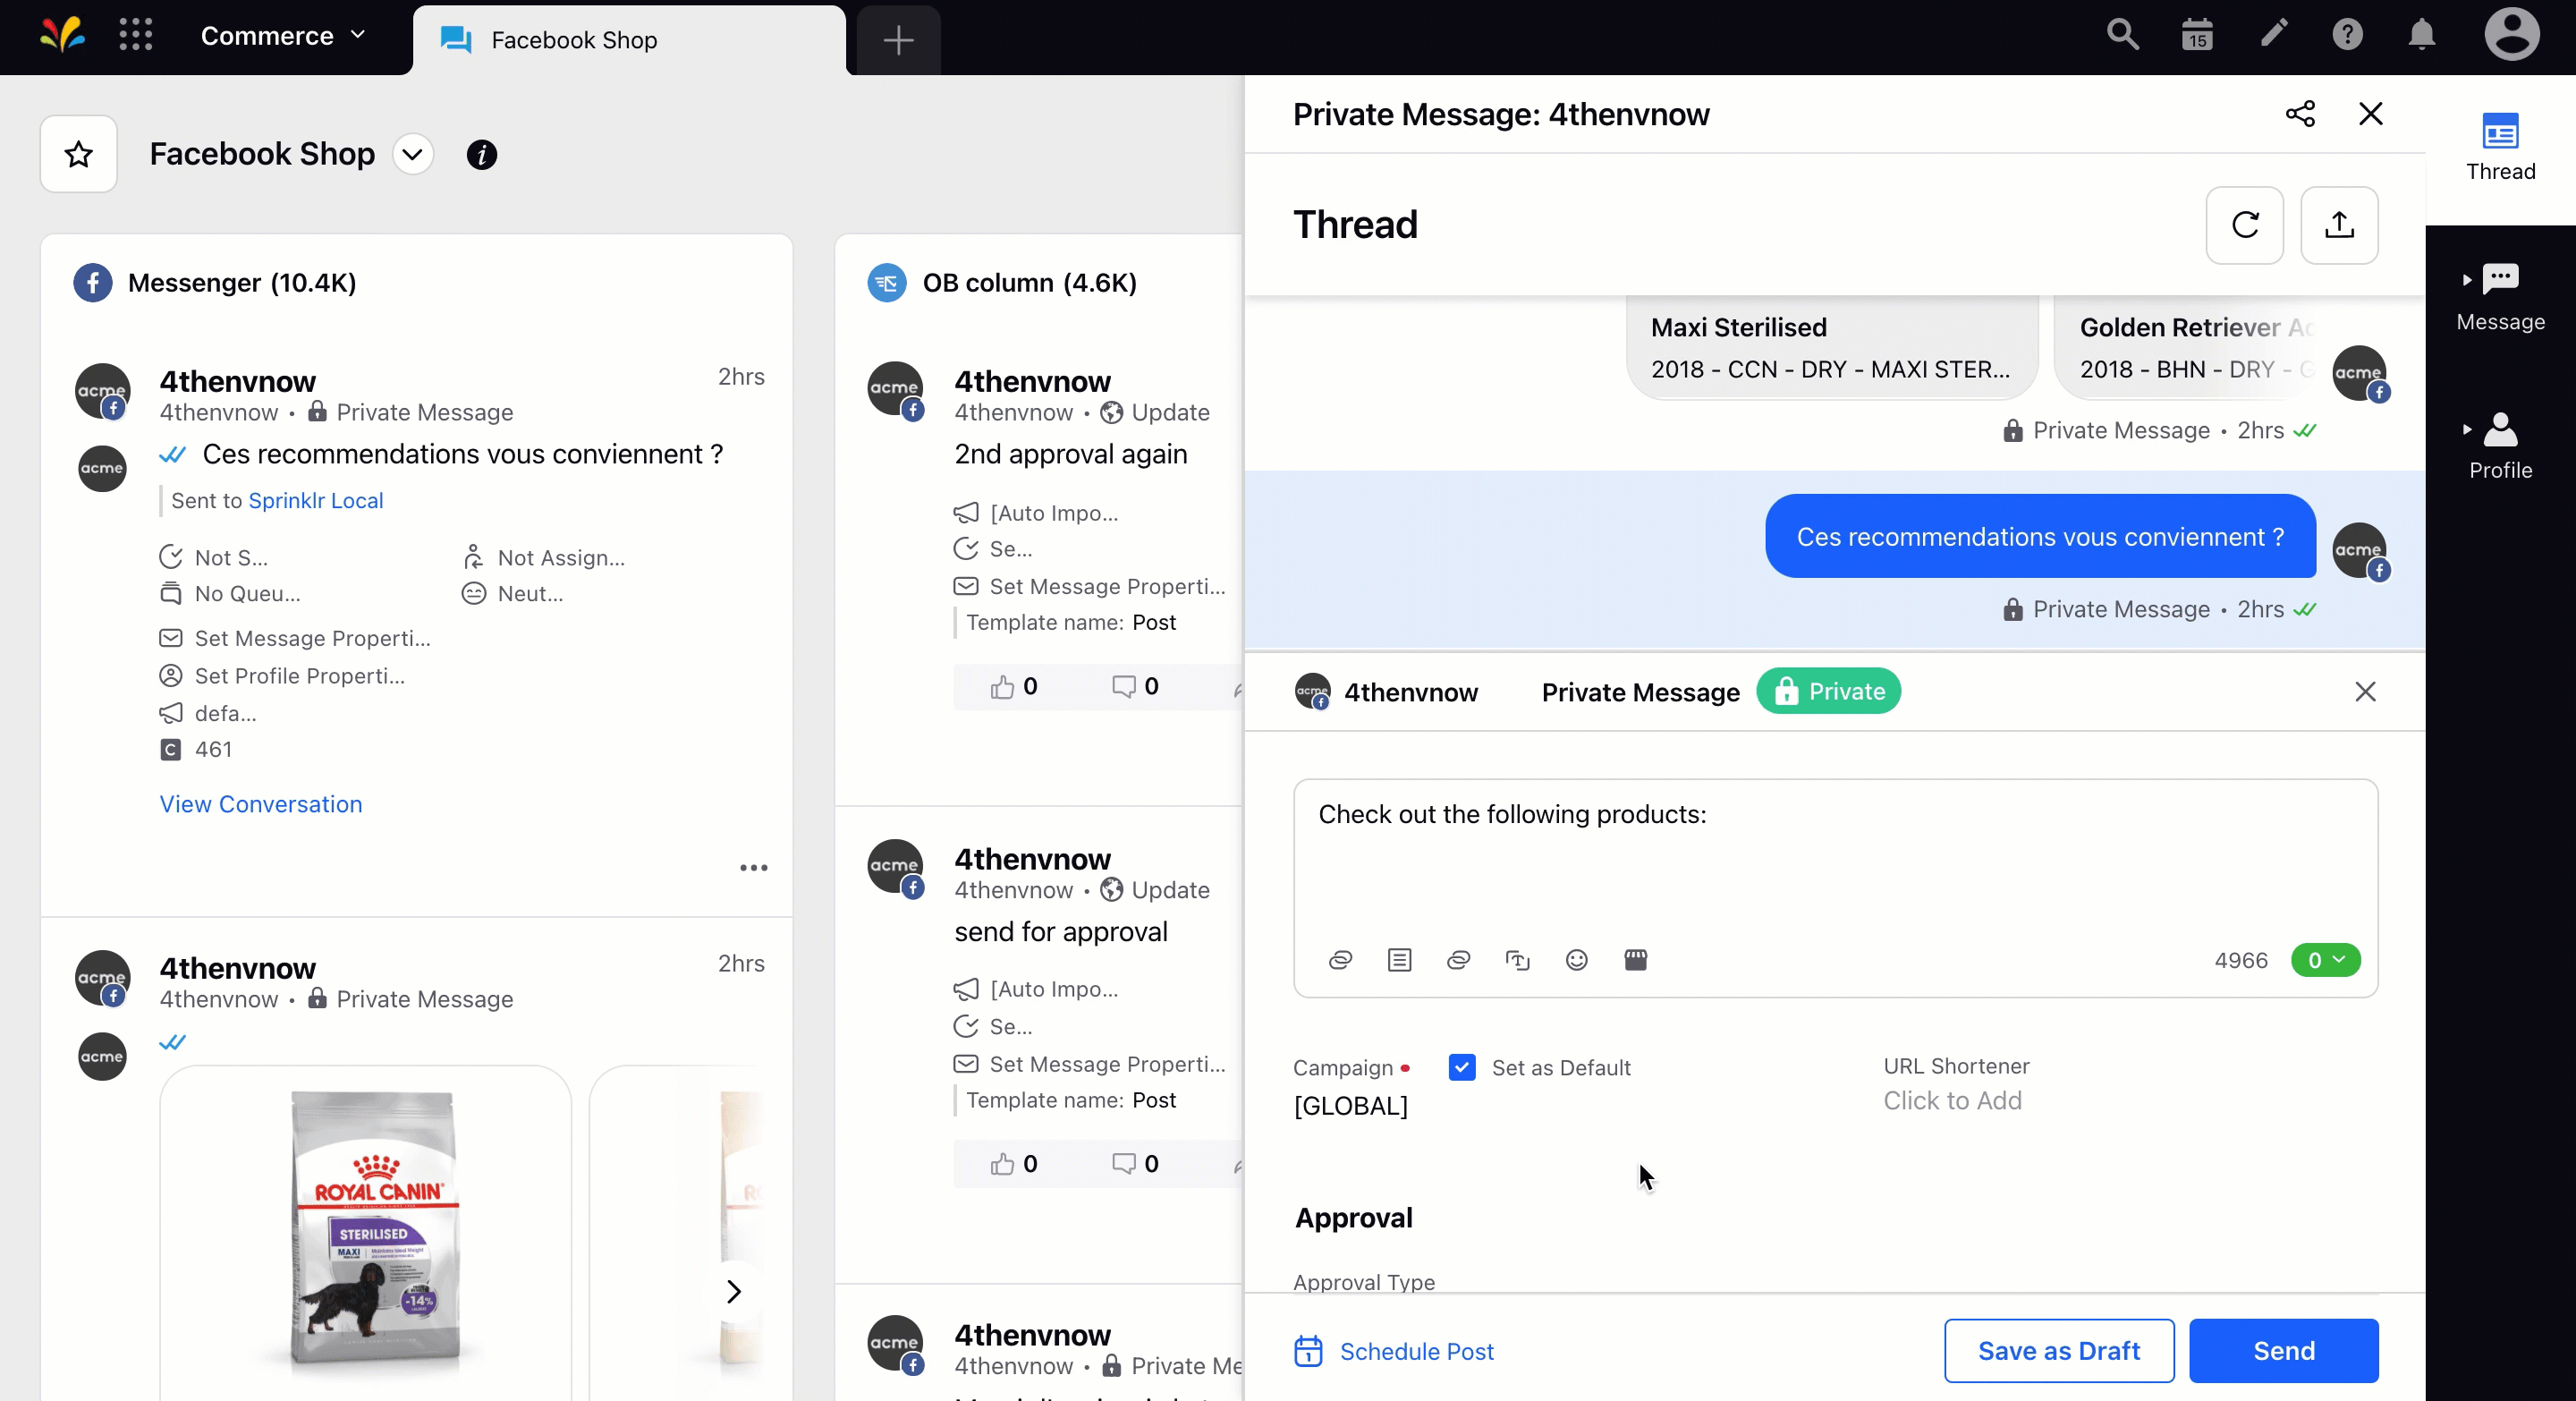Screen dimensions: 2576x1401
Task: Click the 'Neut...' sentiment field
Action: point(512,593)
